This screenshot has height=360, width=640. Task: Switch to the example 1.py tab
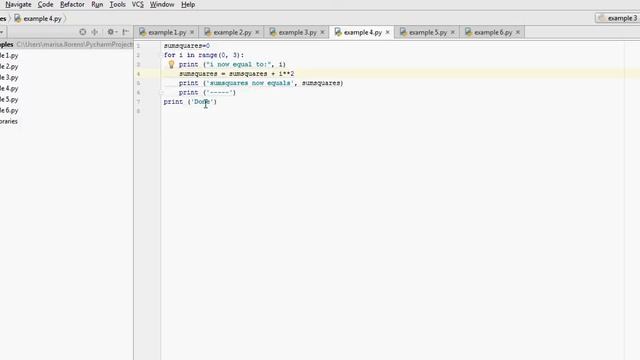tap(167, 32)
